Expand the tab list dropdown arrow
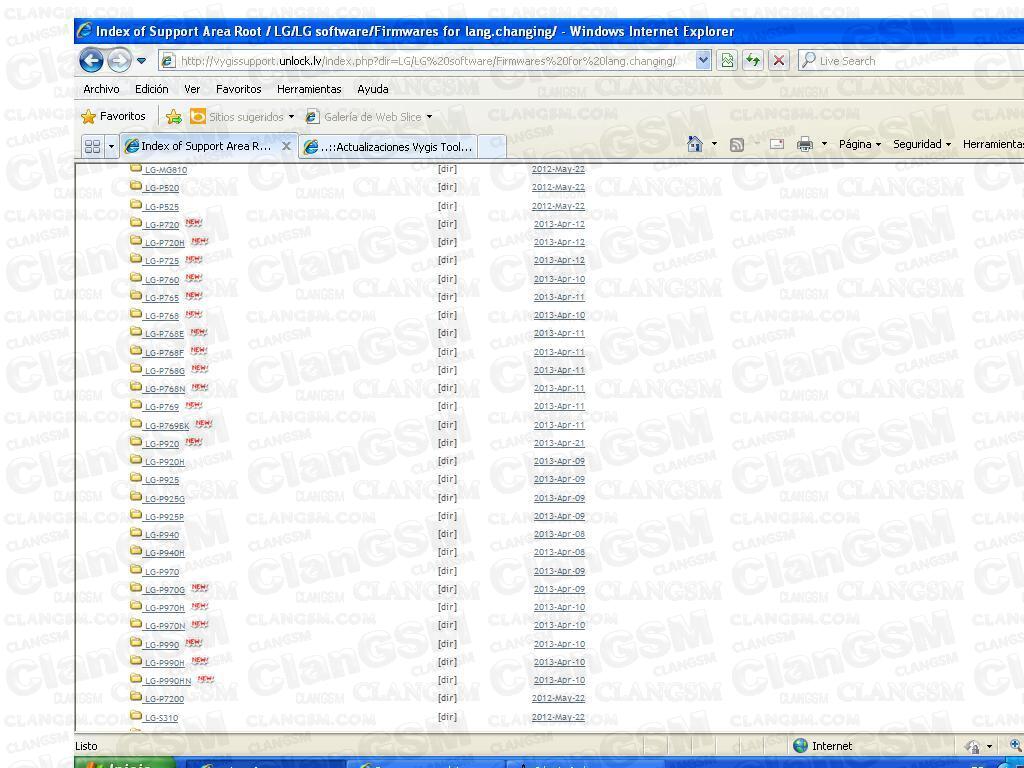This screenshot has height=768, width=1024. click(x=111, y=146)
